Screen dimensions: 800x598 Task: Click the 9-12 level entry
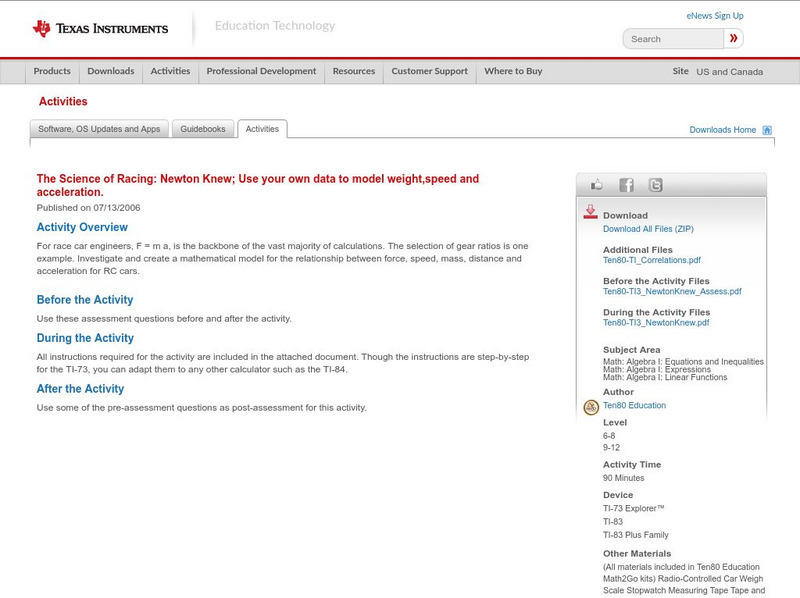(611, 447)
